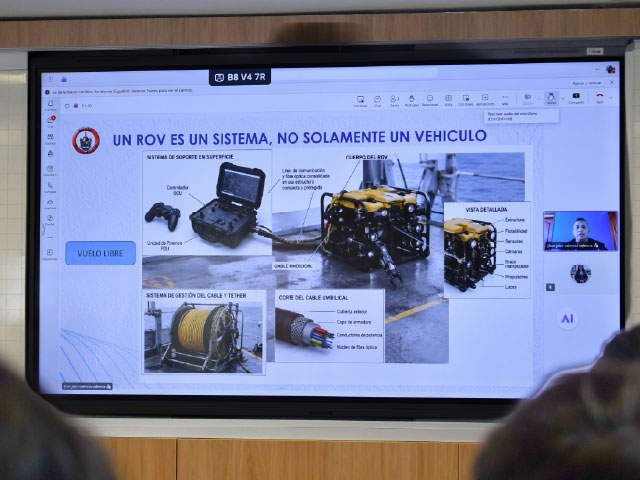Expand the left panel chevron handle
This screenshot has width=640, height=480.
coord(43,229)
